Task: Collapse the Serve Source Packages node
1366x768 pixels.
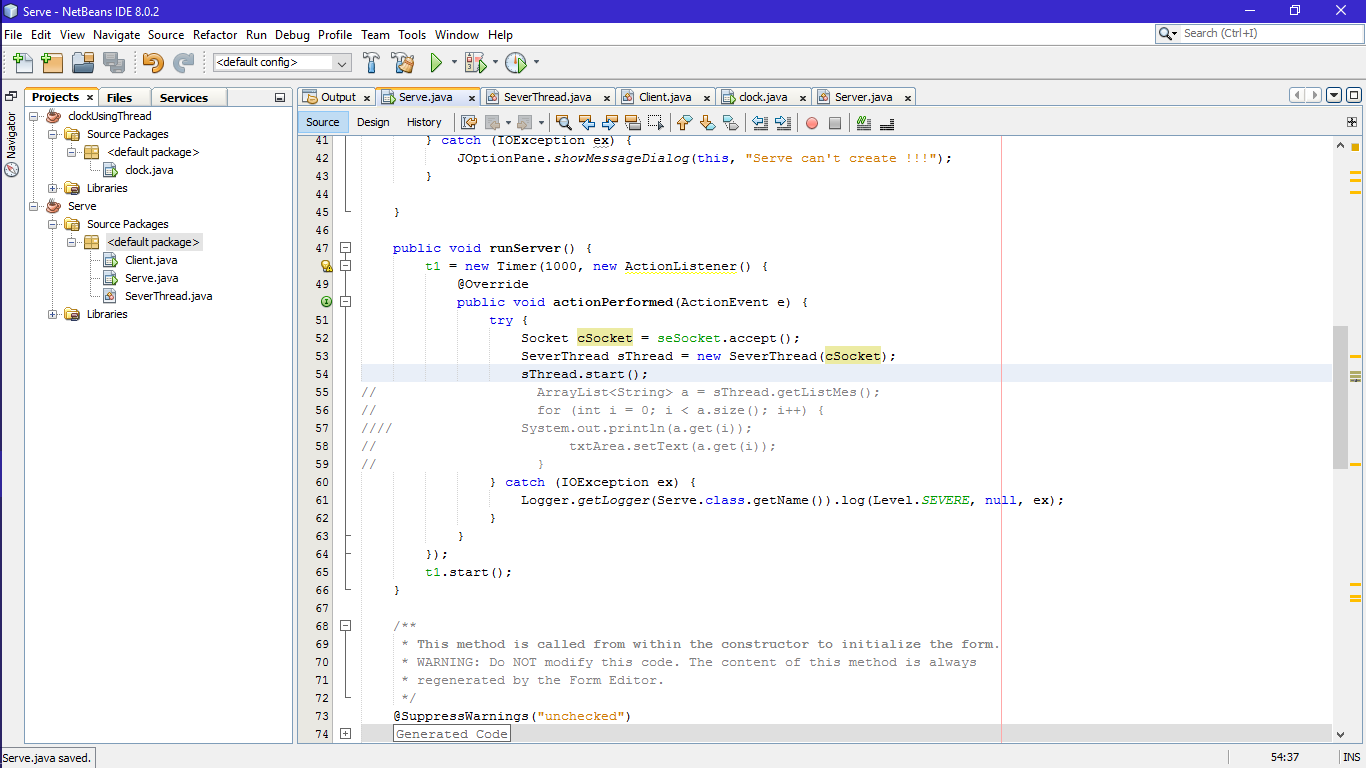Action: pyautogui.click(x=51, y=224)
